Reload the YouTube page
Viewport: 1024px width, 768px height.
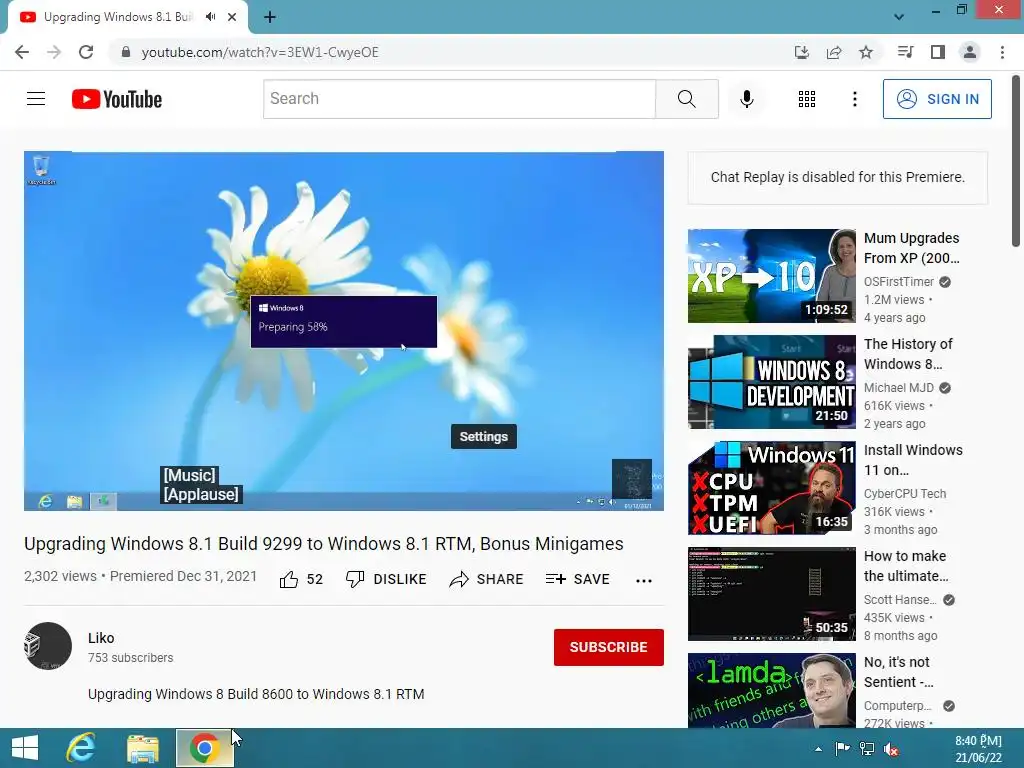tap(86, 52)
